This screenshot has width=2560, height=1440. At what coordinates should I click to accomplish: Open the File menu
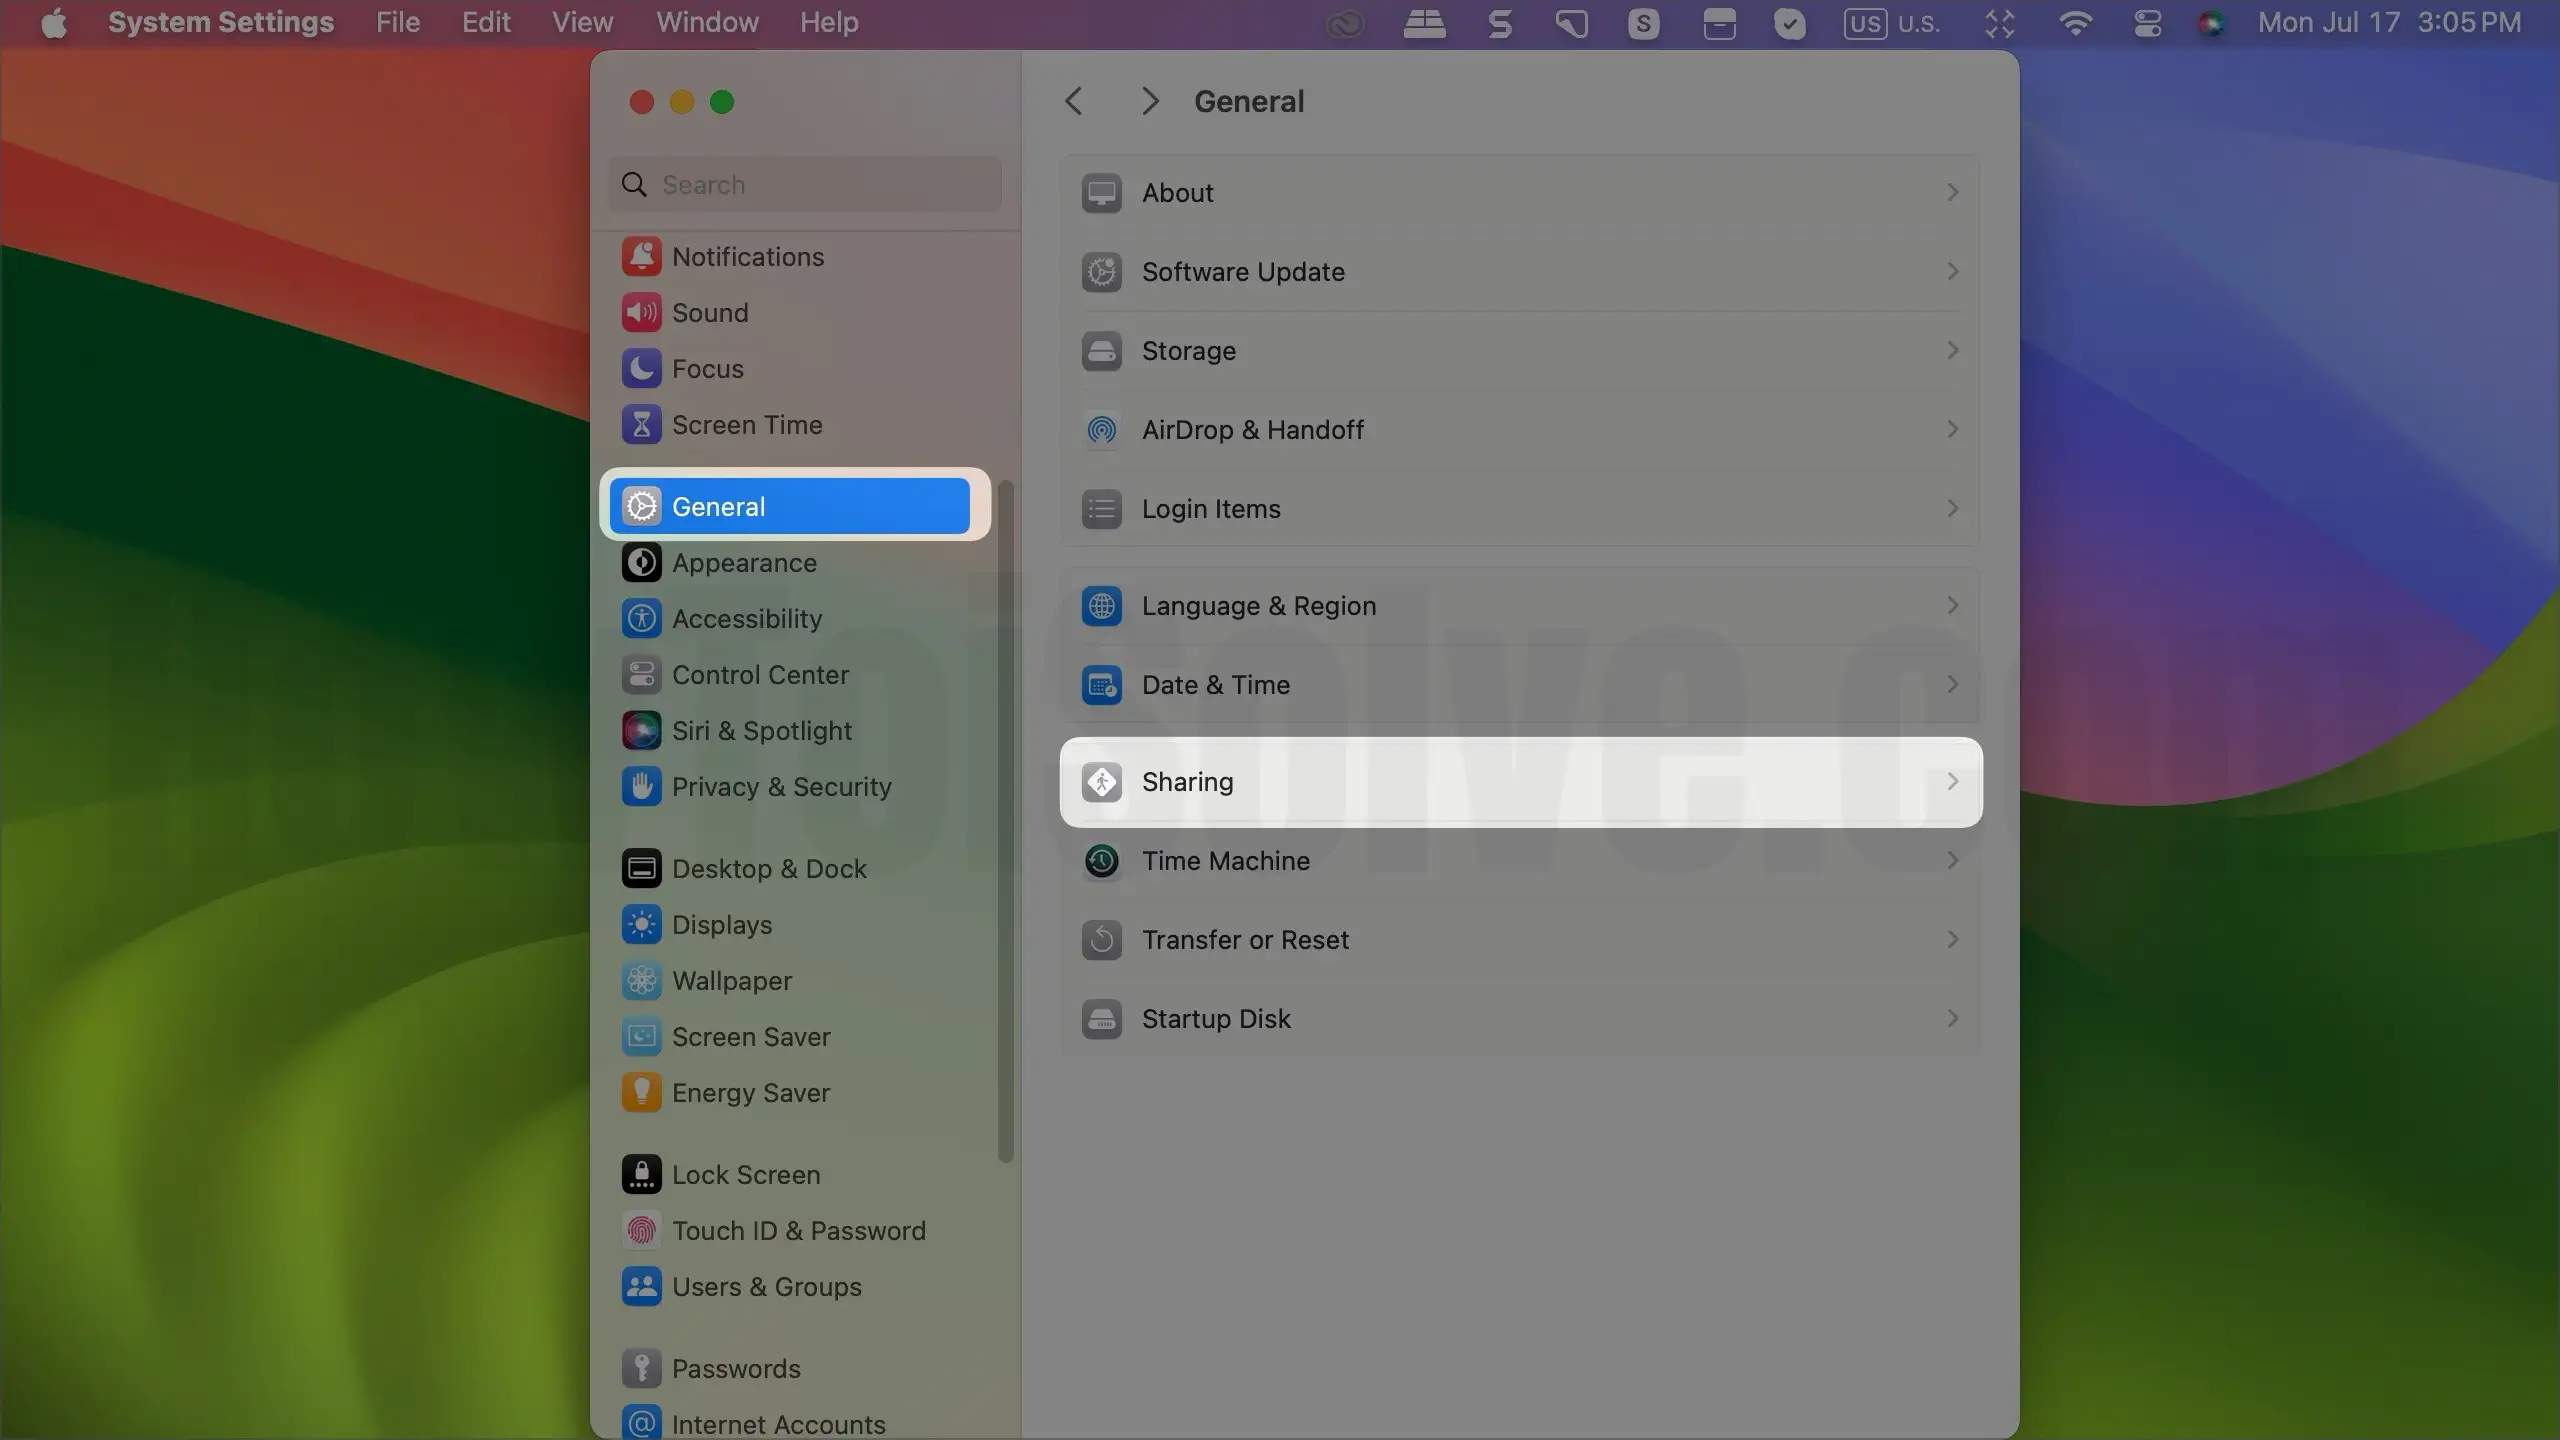pos(398,22)
